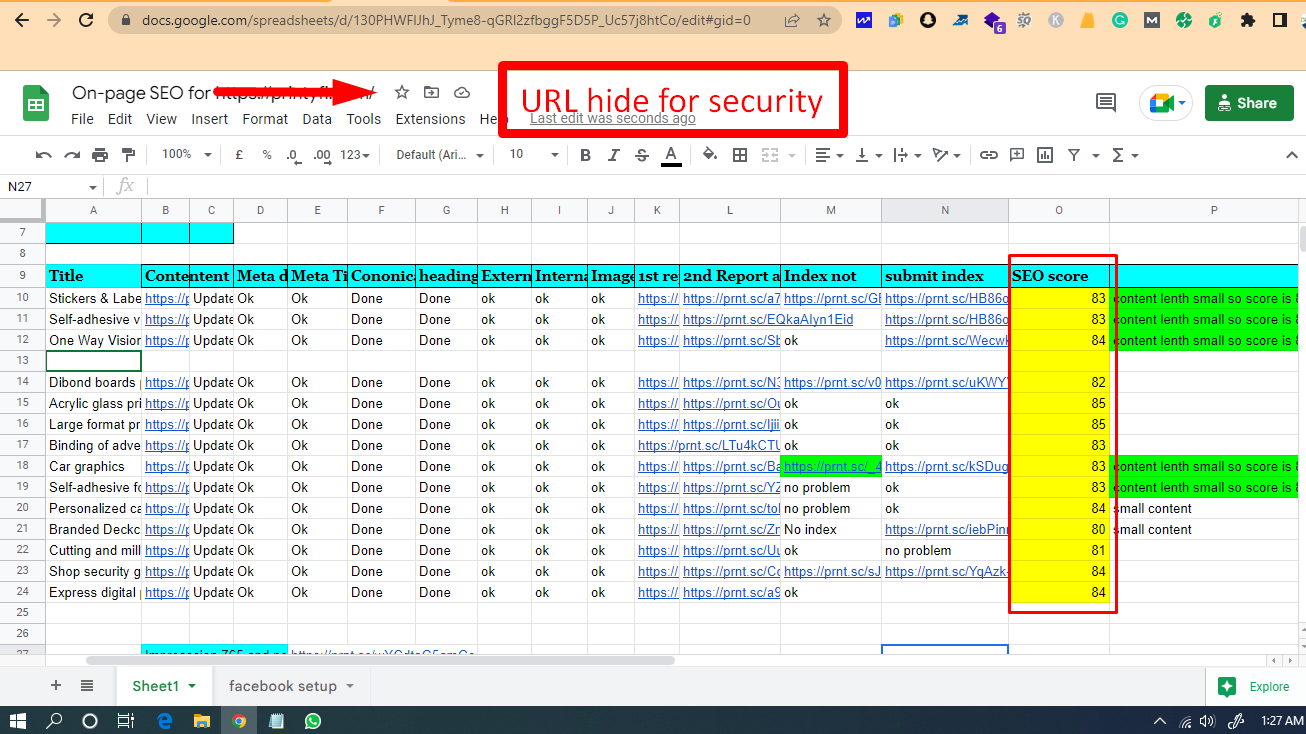Star this spreadsheet document

(402, 93)
